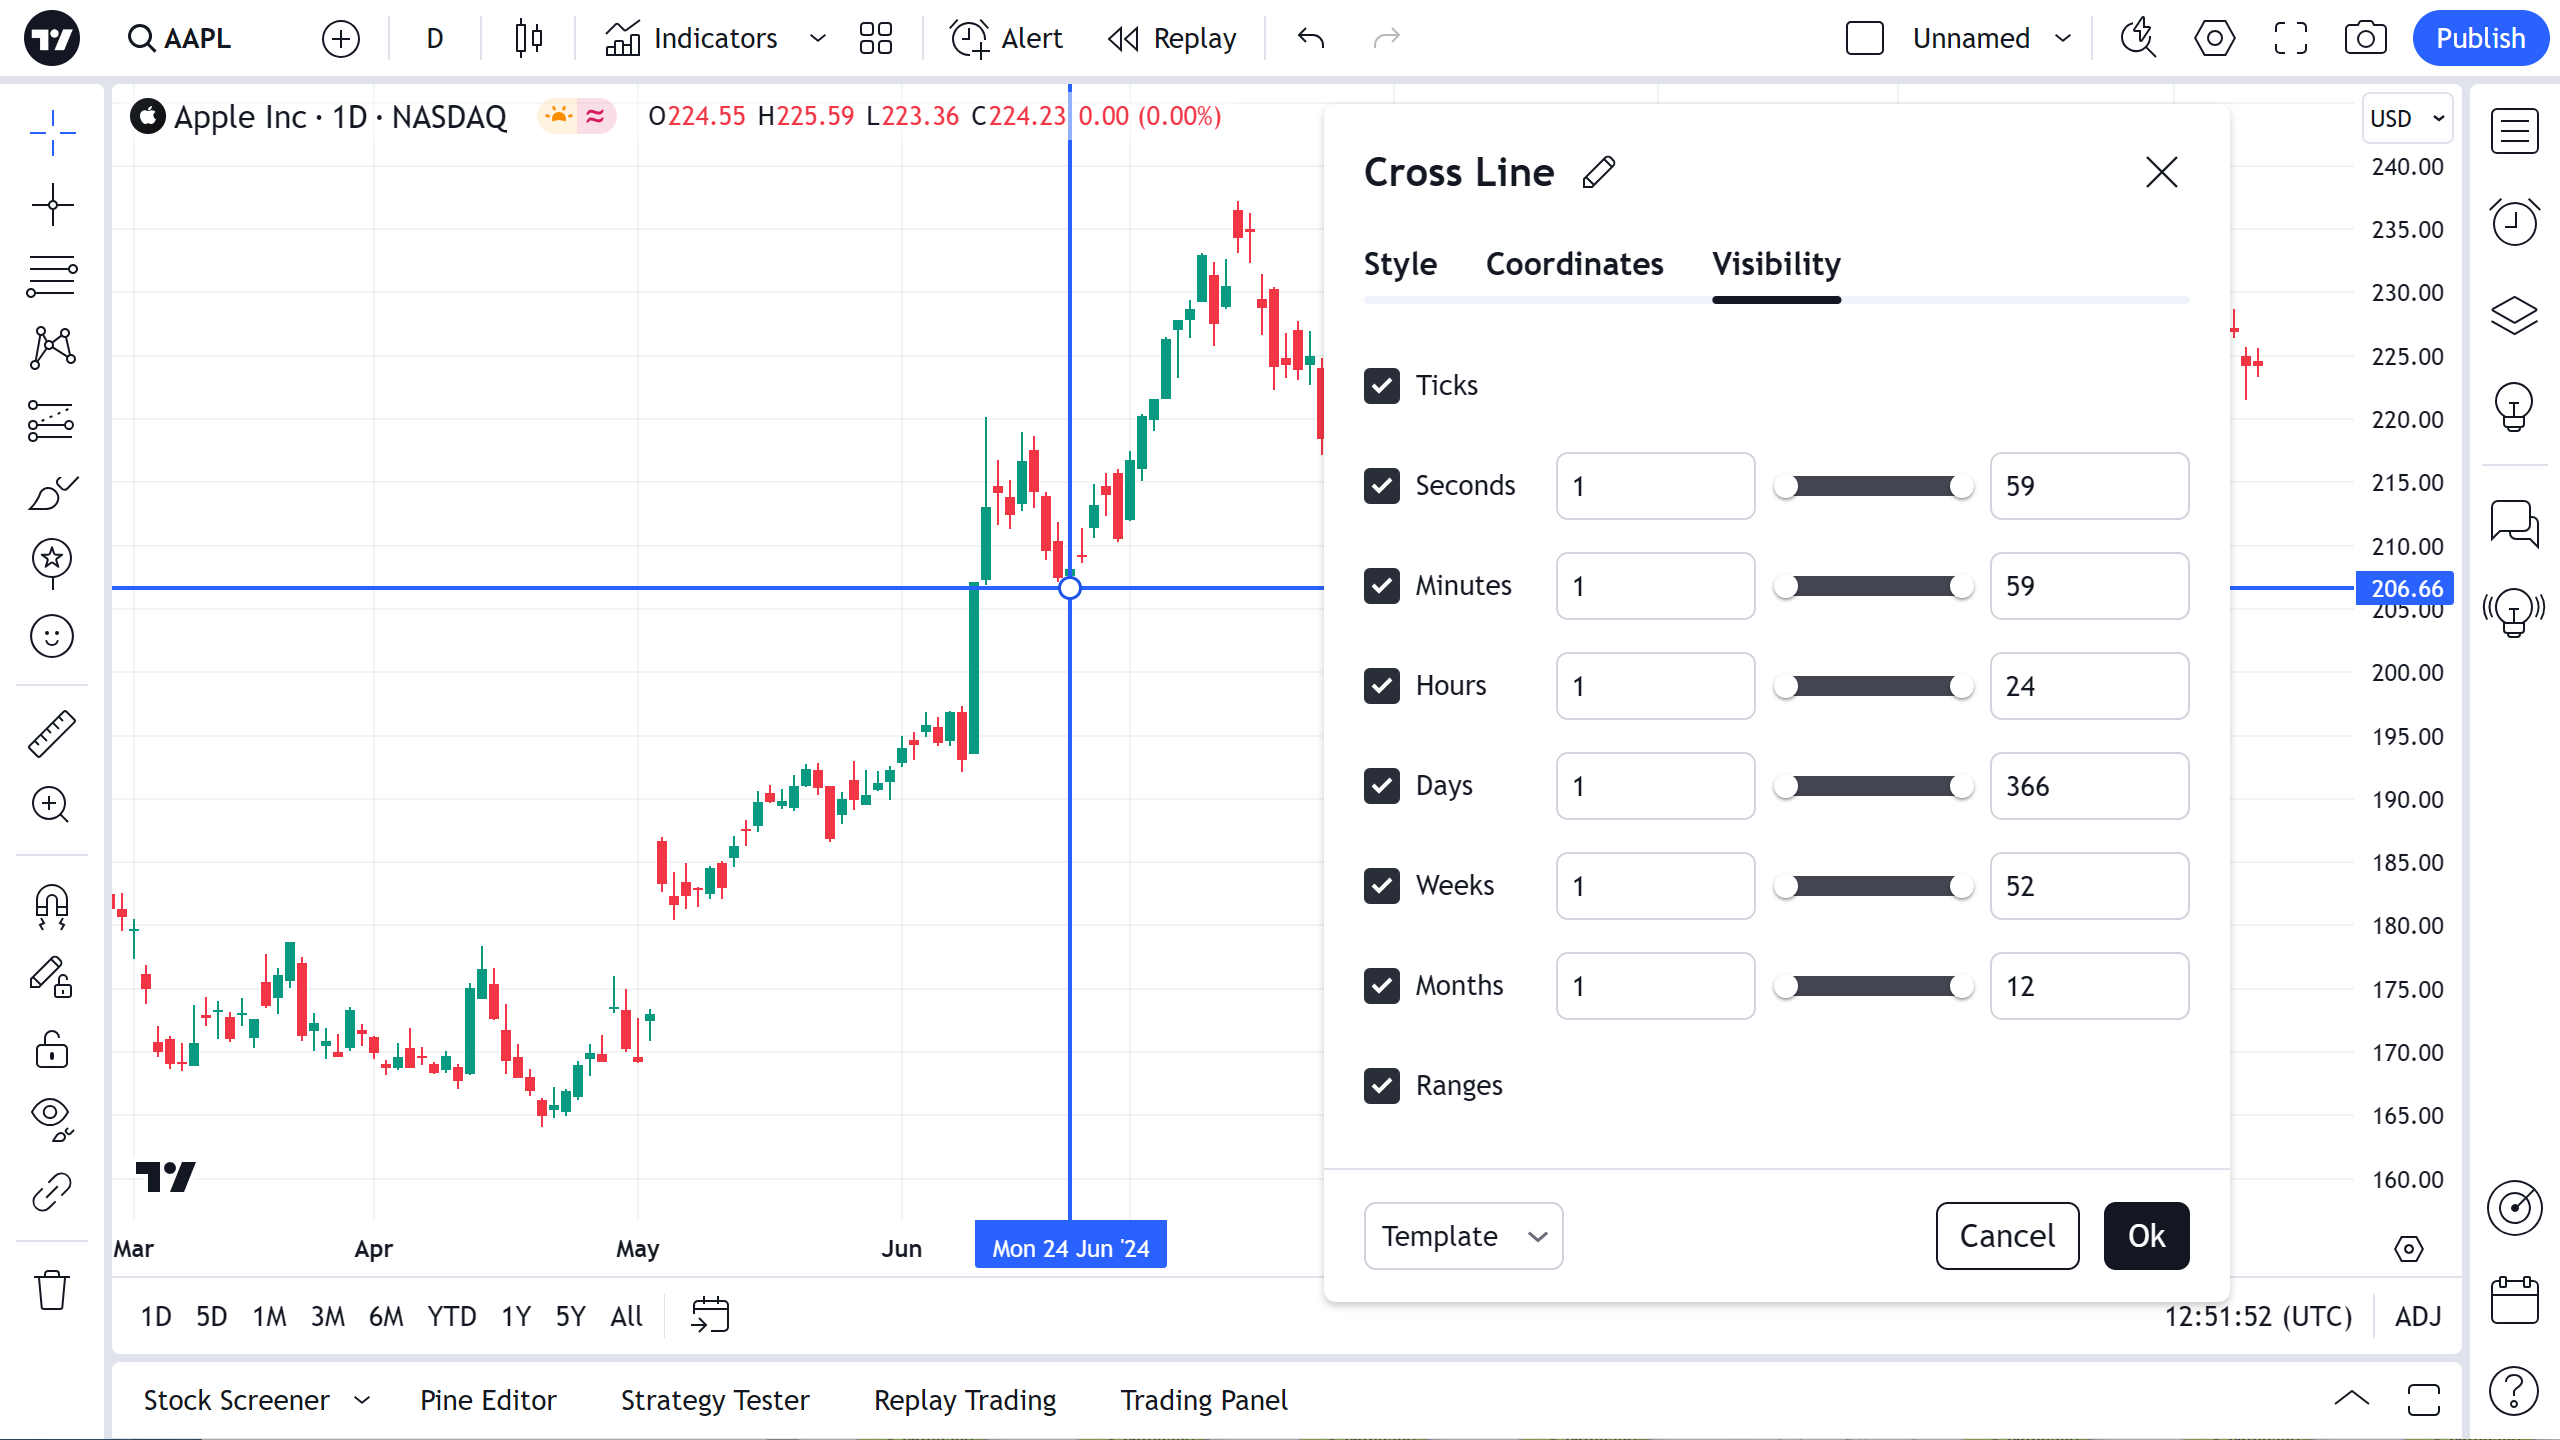Click the Cancel button
This screenshot has width=2560, height=1440.
(x=2007, y=1236)
